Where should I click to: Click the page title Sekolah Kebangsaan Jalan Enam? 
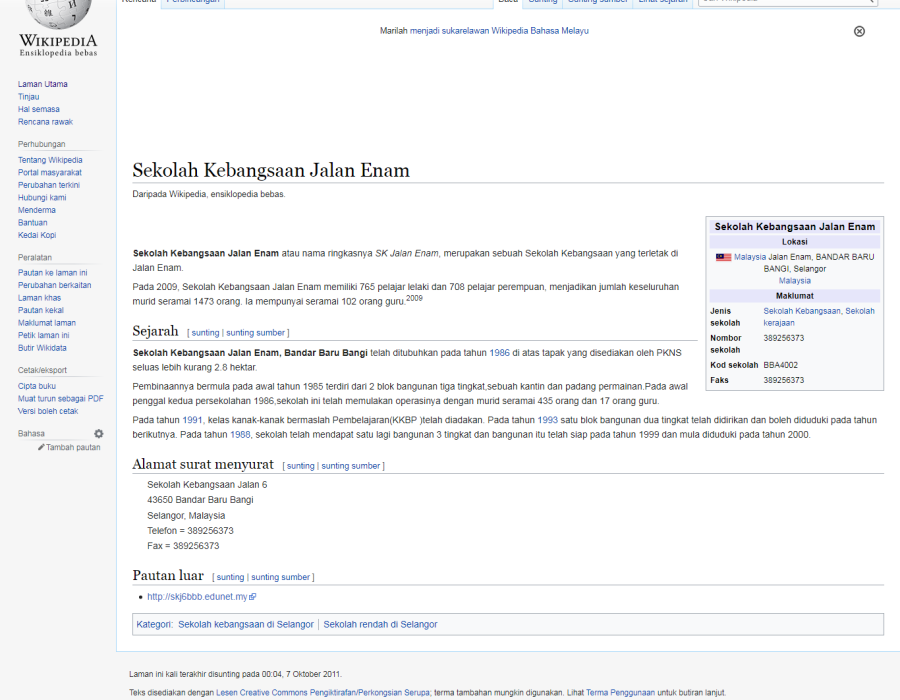(x=271, y=170)
